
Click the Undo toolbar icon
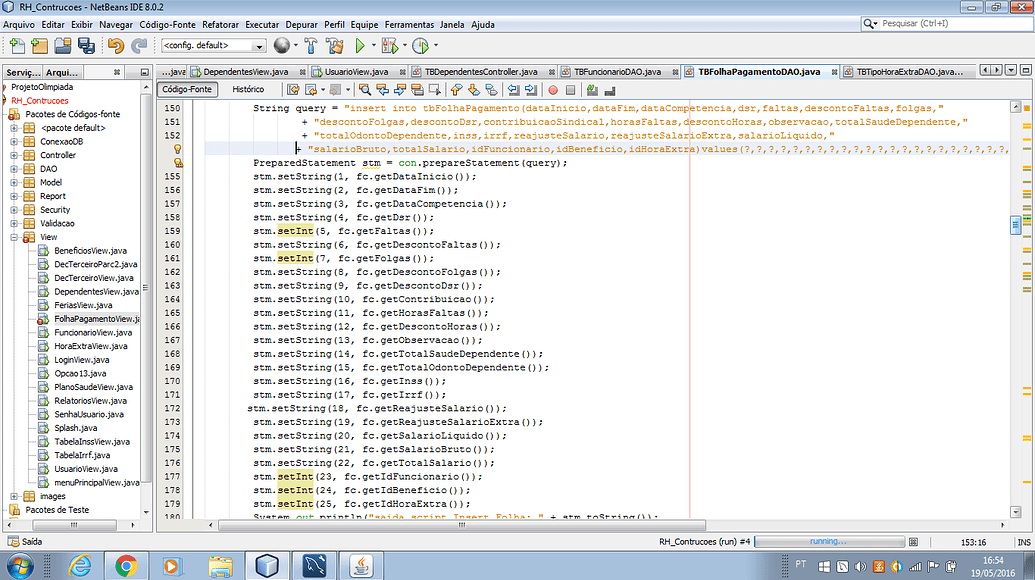(x=114, y=46)
